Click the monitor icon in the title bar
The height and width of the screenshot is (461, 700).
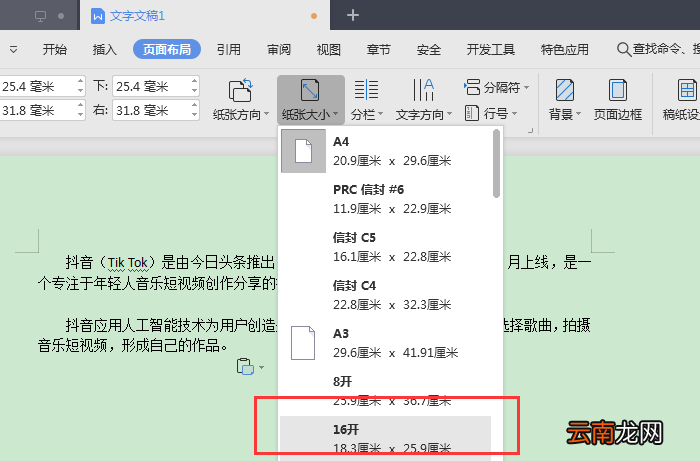pos(41,16)
